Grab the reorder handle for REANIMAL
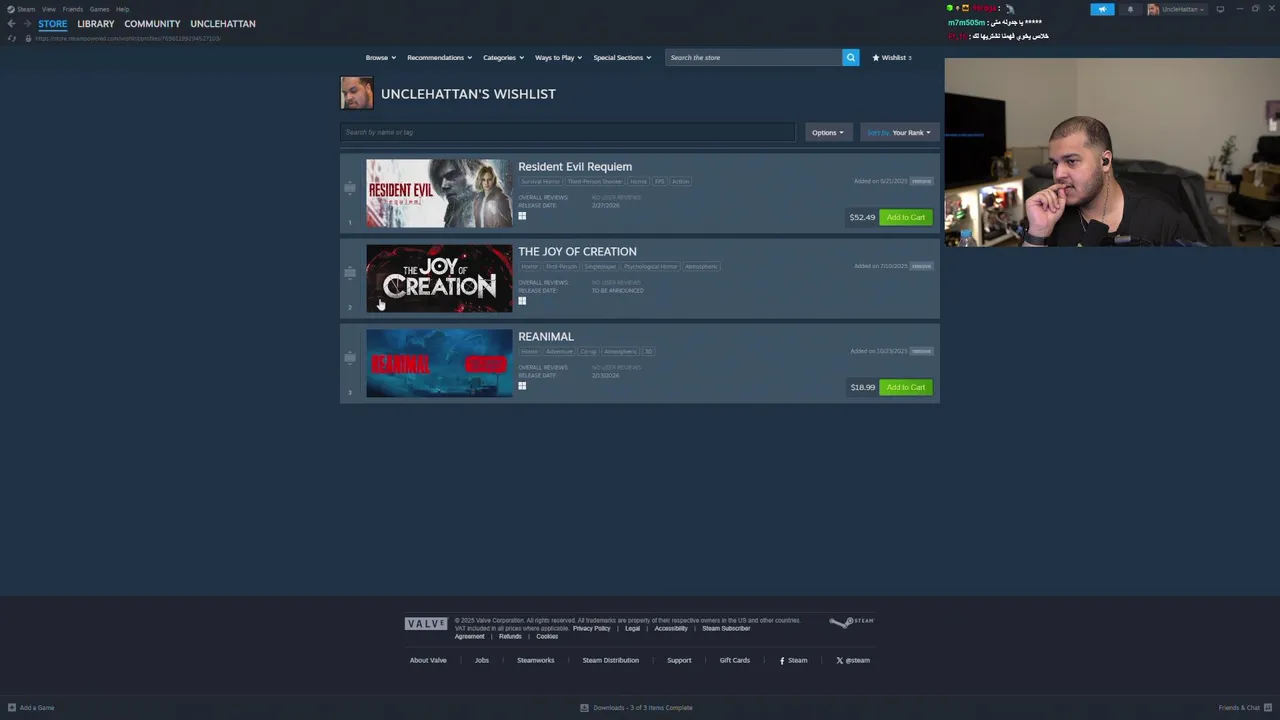 [x=349, y=358]
